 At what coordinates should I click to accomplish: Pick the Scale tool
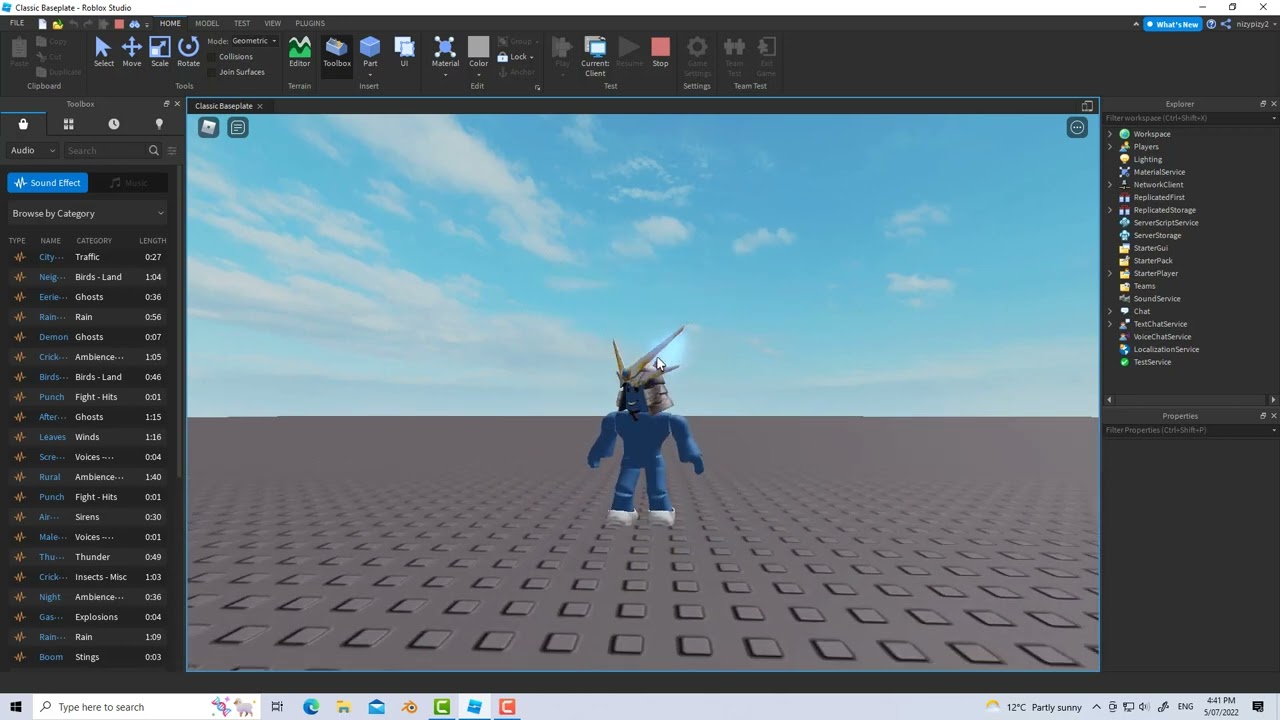coord(160,52)
